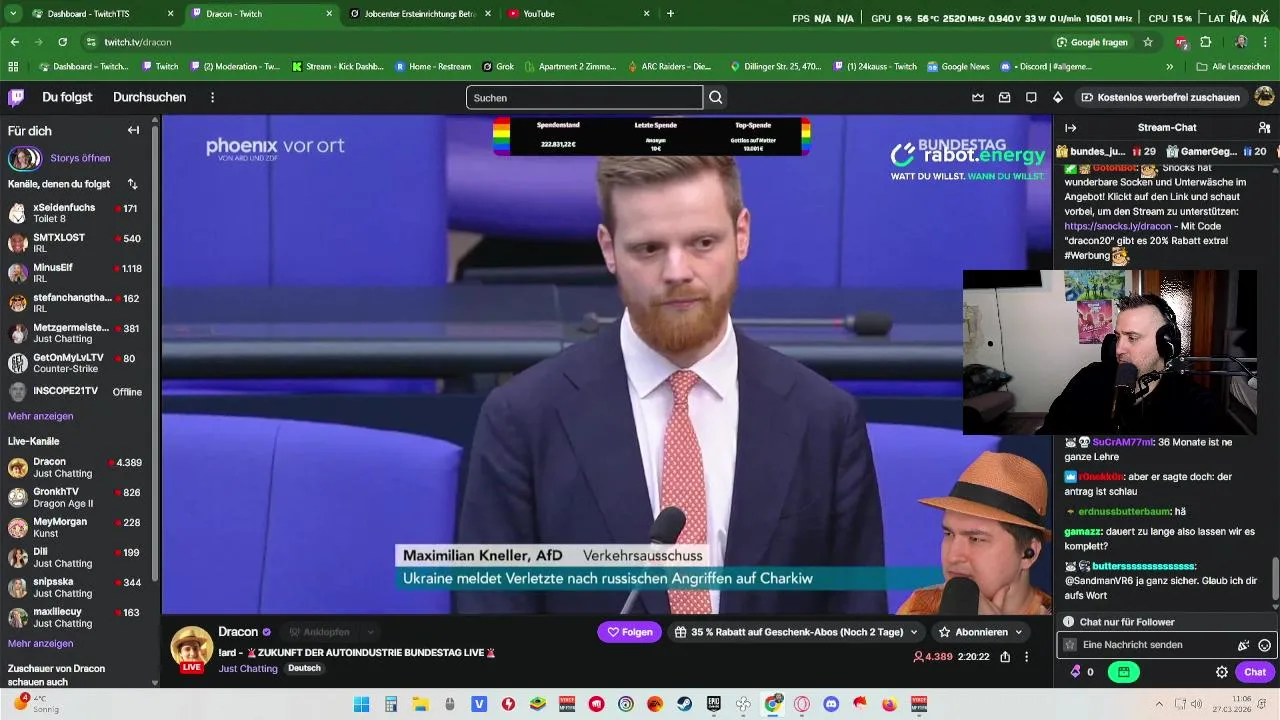Click the Google fragen button

1092,42
